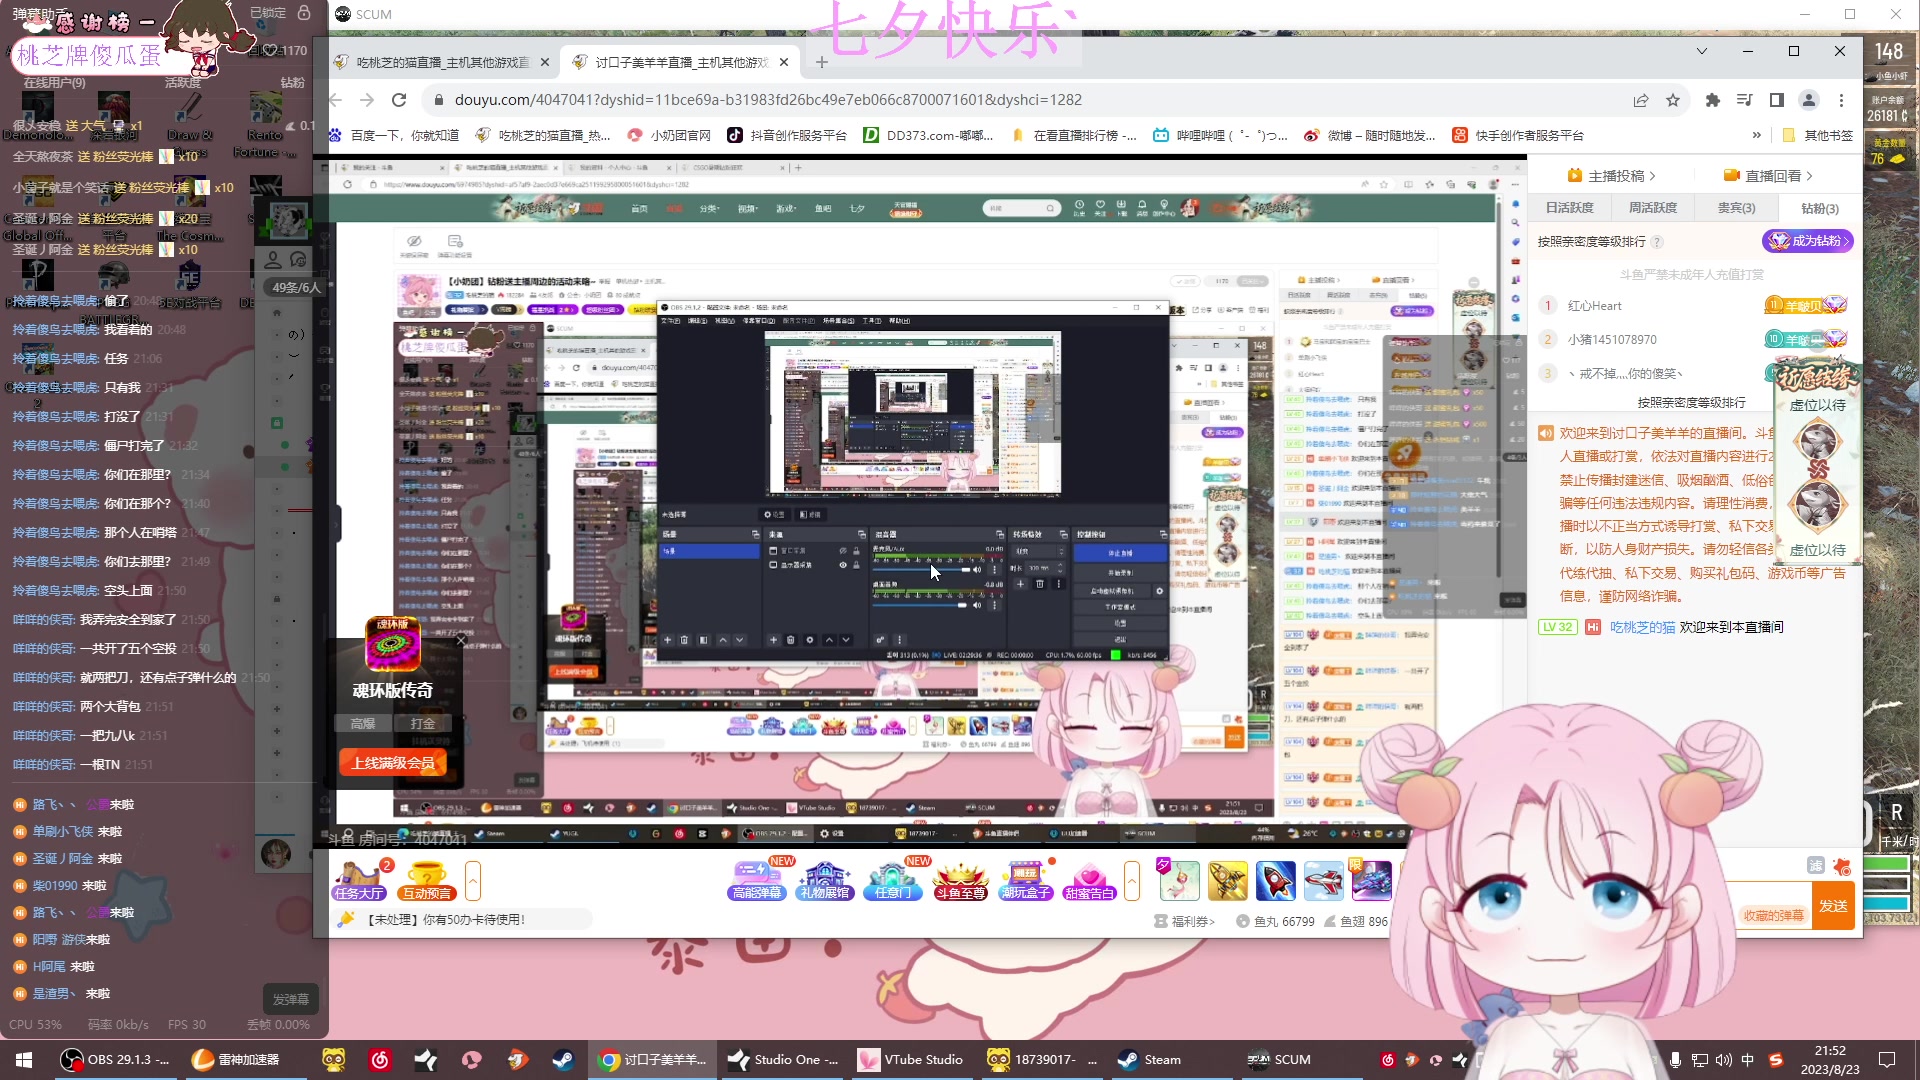1920x1080 pixels.
Task: Toggle the Chinese input mode indicator 中
Action: 1747,1059
